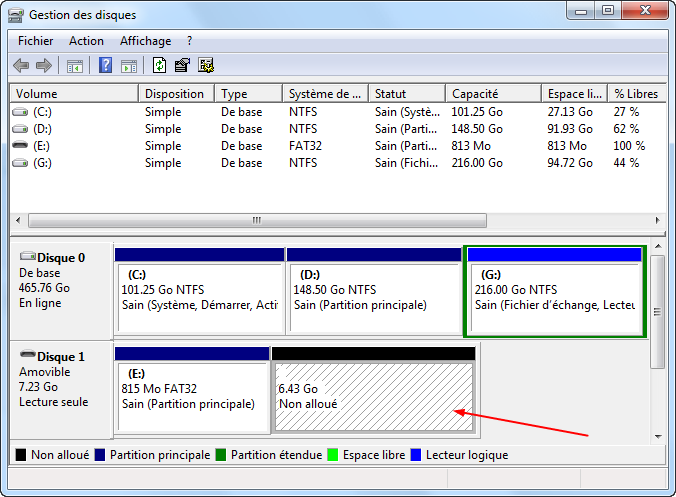
Task: Toggle the action pane toolbar icon
Action: [x=129, y=66]
